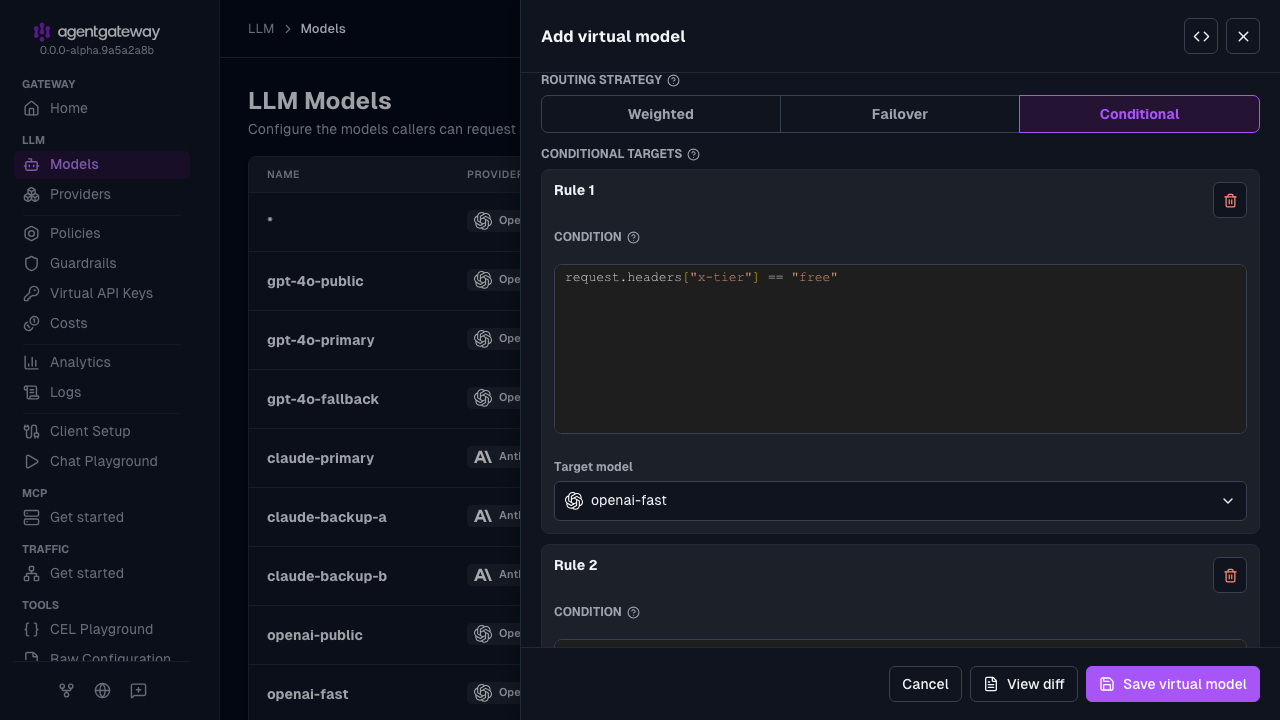Click the Costs icon in sidebar
The height and width of the screenshot is (720, 1280).
pos(31,323)
